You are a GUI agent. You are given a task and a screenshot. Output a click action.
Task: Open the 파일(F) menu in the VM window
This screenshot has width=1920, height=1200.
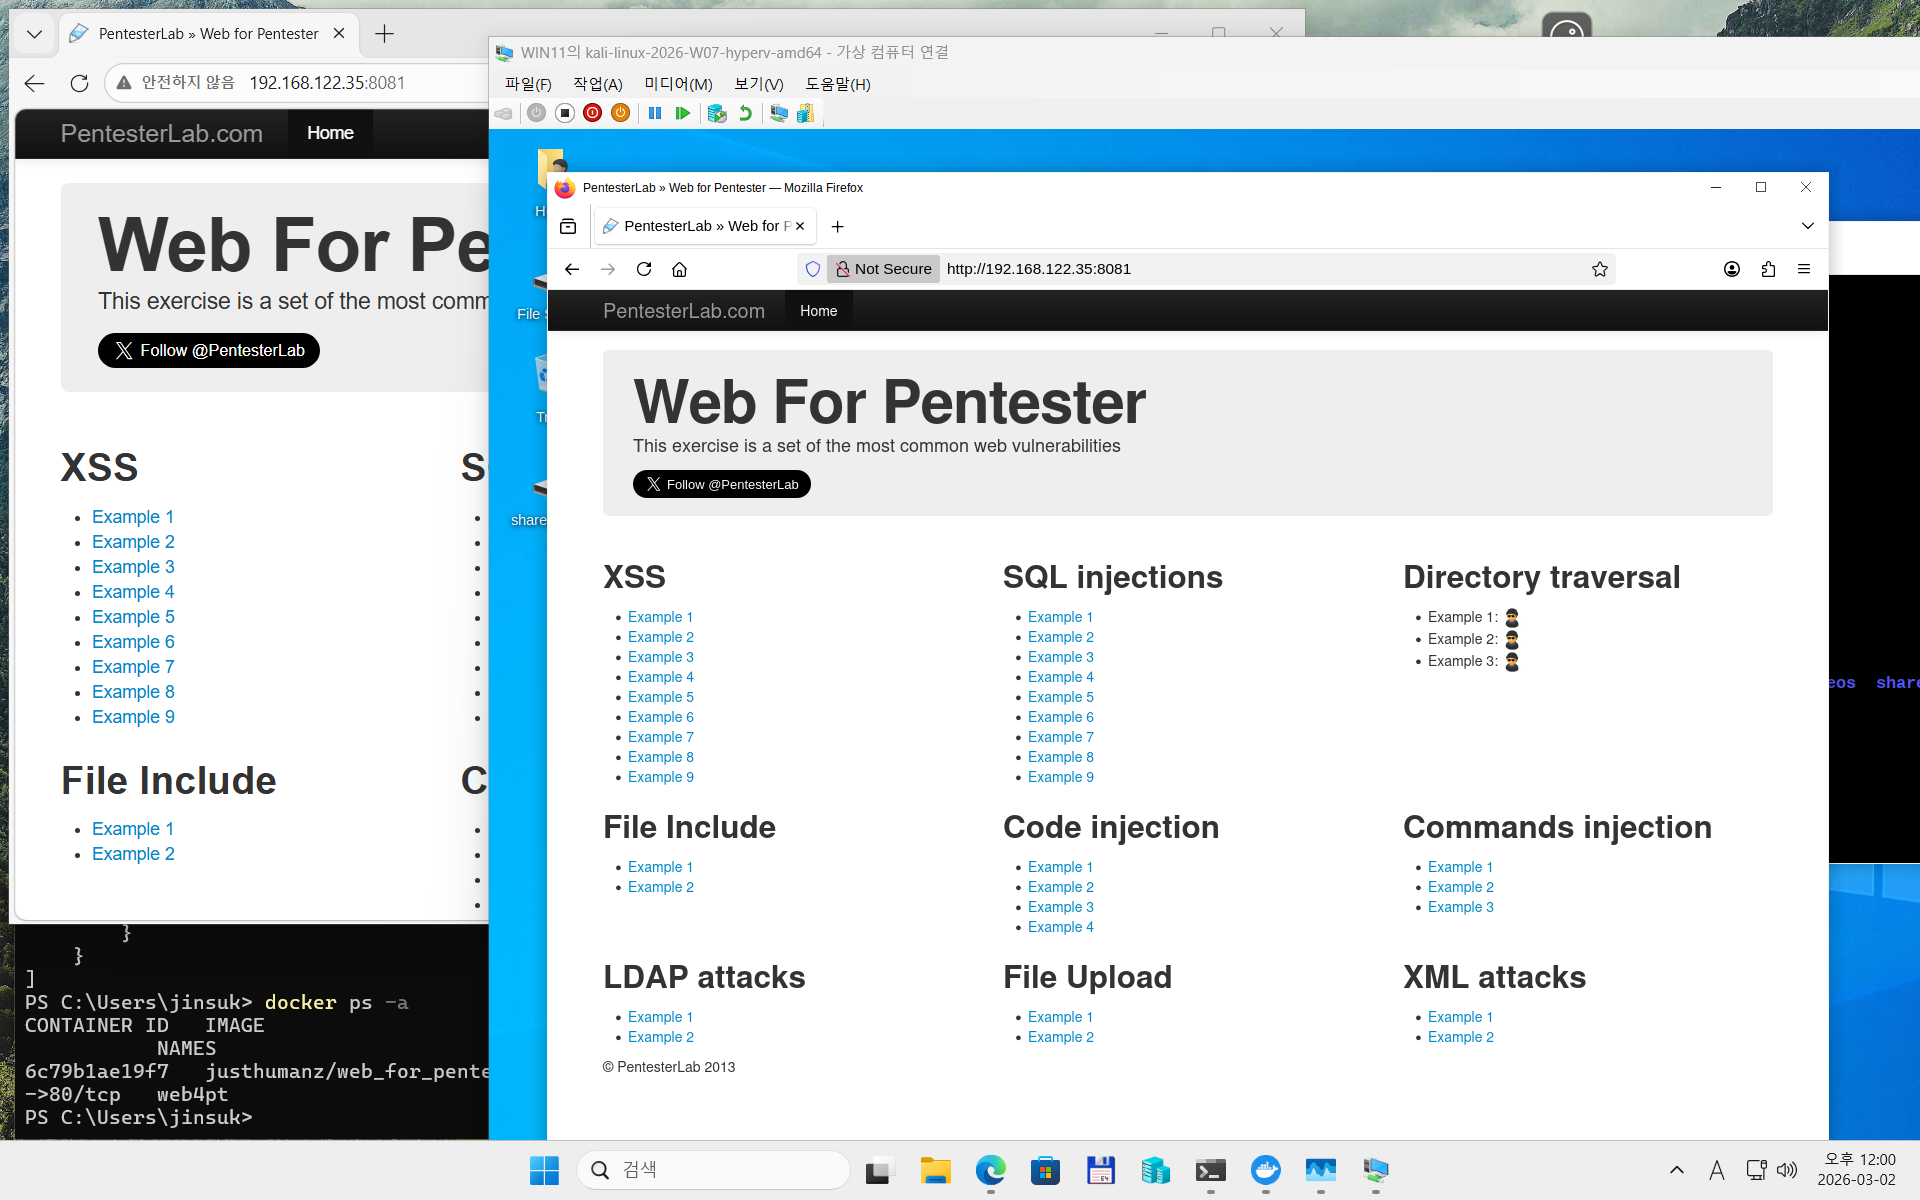coord(528,84)
